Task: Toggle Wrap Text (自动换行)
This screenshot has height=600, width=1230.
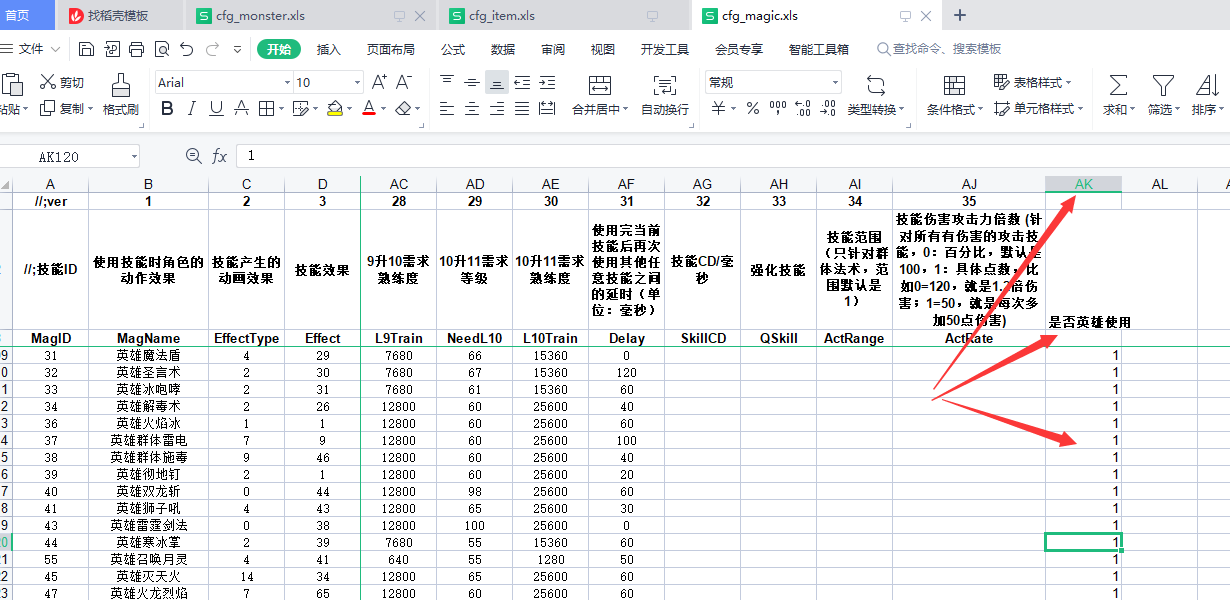Action: click(664, 94)
